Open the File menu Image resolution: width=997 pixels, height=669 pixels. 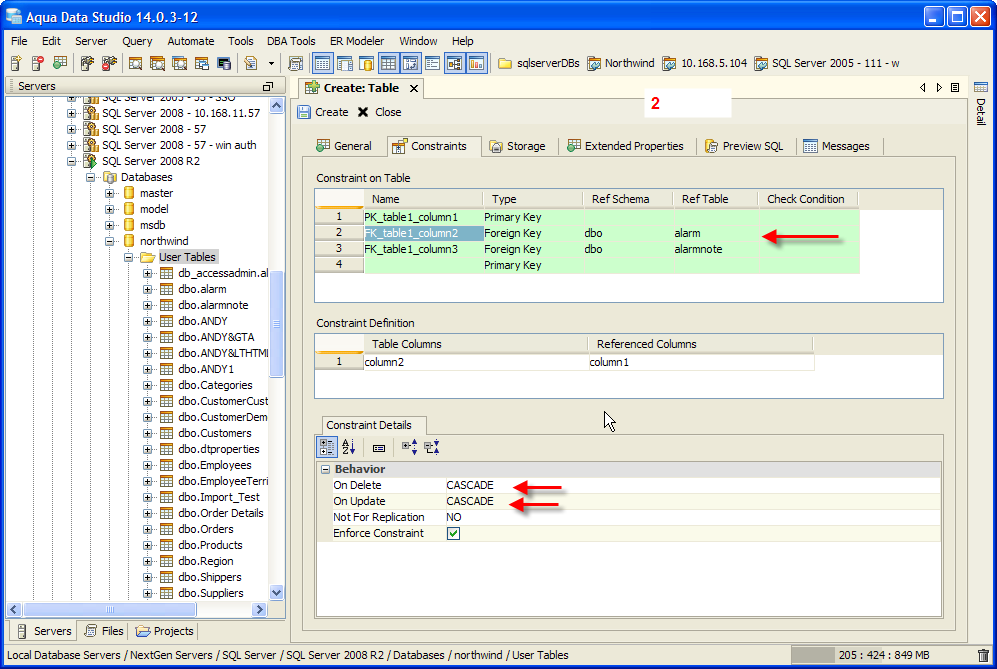point(19,41)
